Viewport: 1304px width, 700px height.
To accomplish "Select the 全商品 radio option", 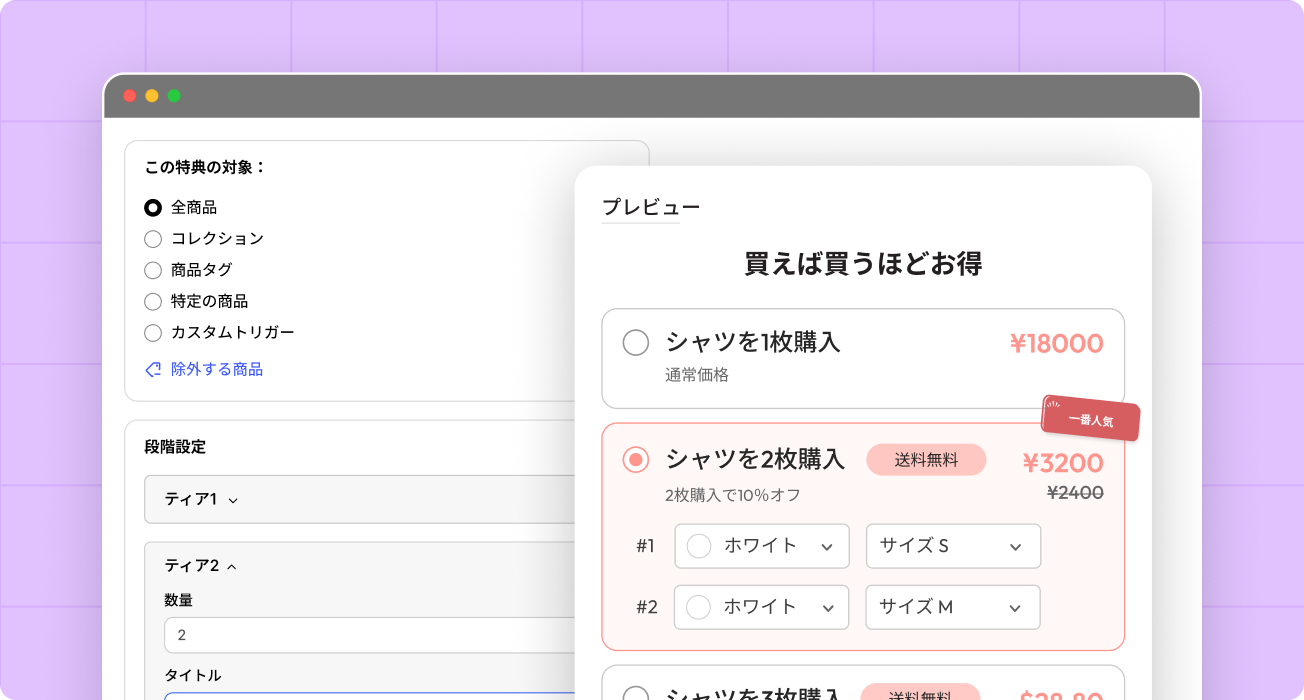I will point(153,208).
